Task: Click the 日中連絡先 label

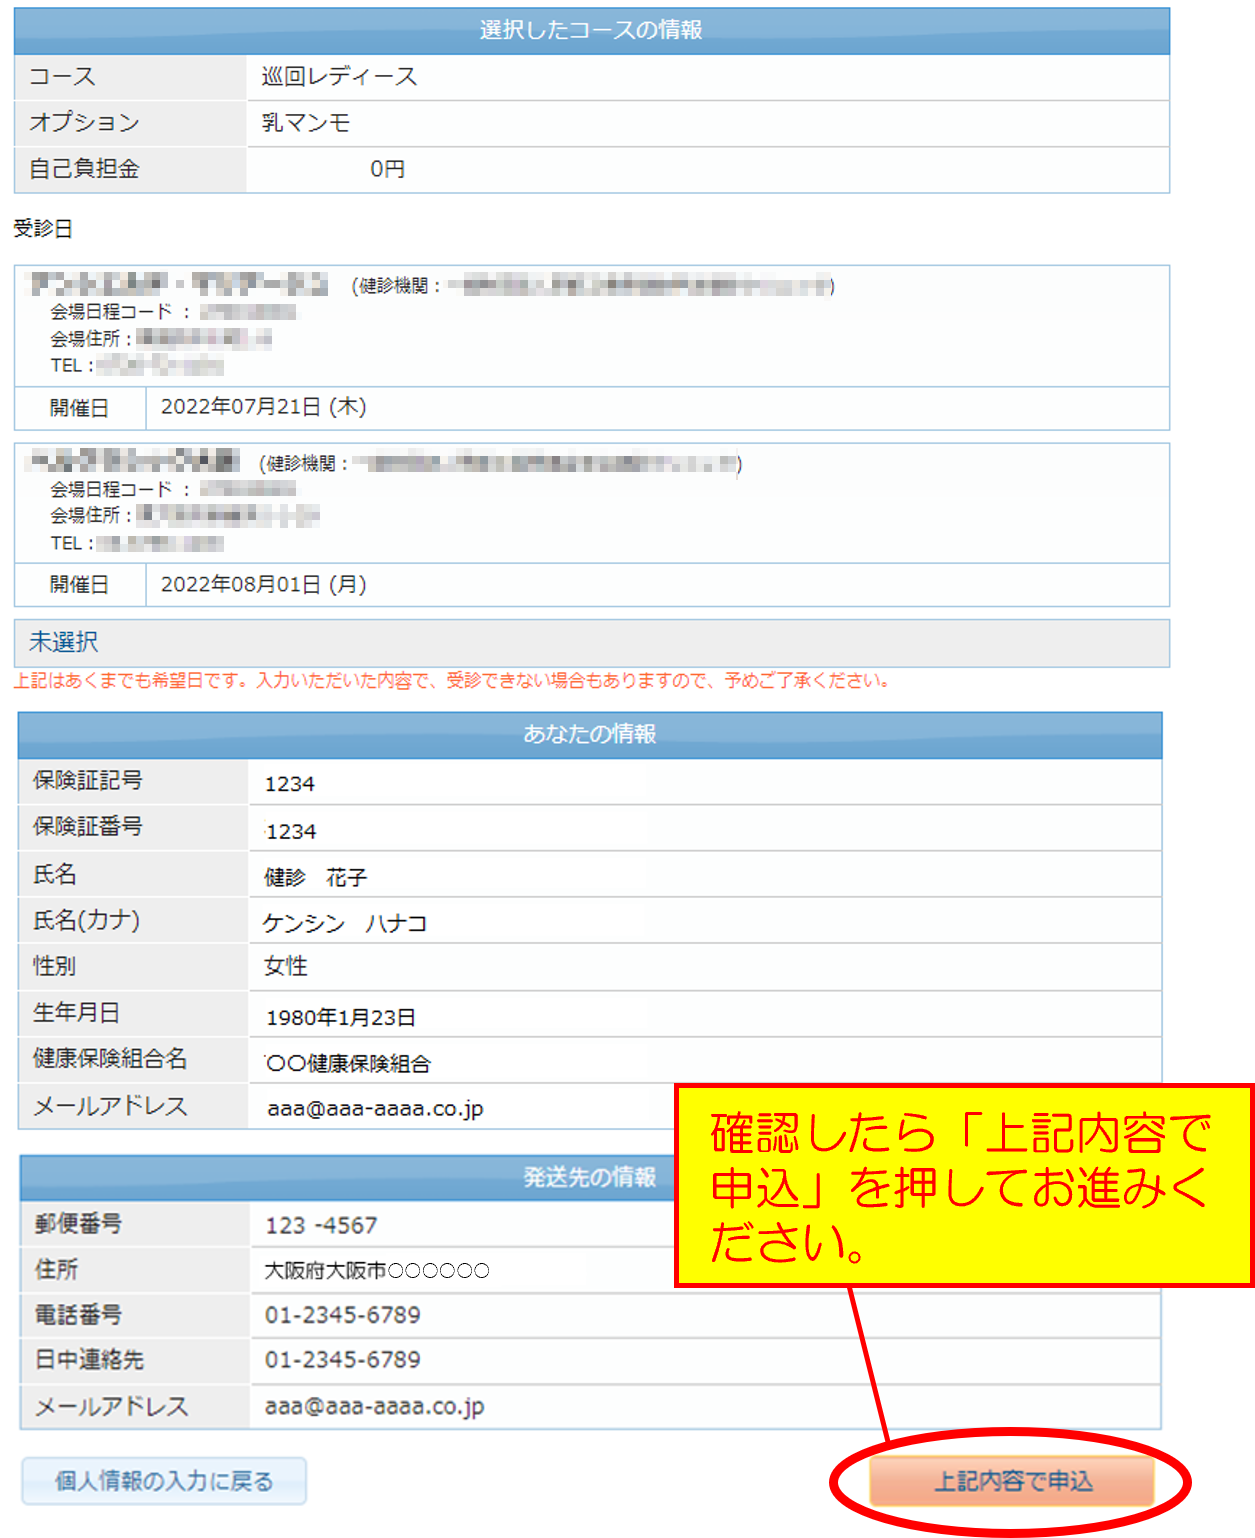Action: coord(89,1360)
